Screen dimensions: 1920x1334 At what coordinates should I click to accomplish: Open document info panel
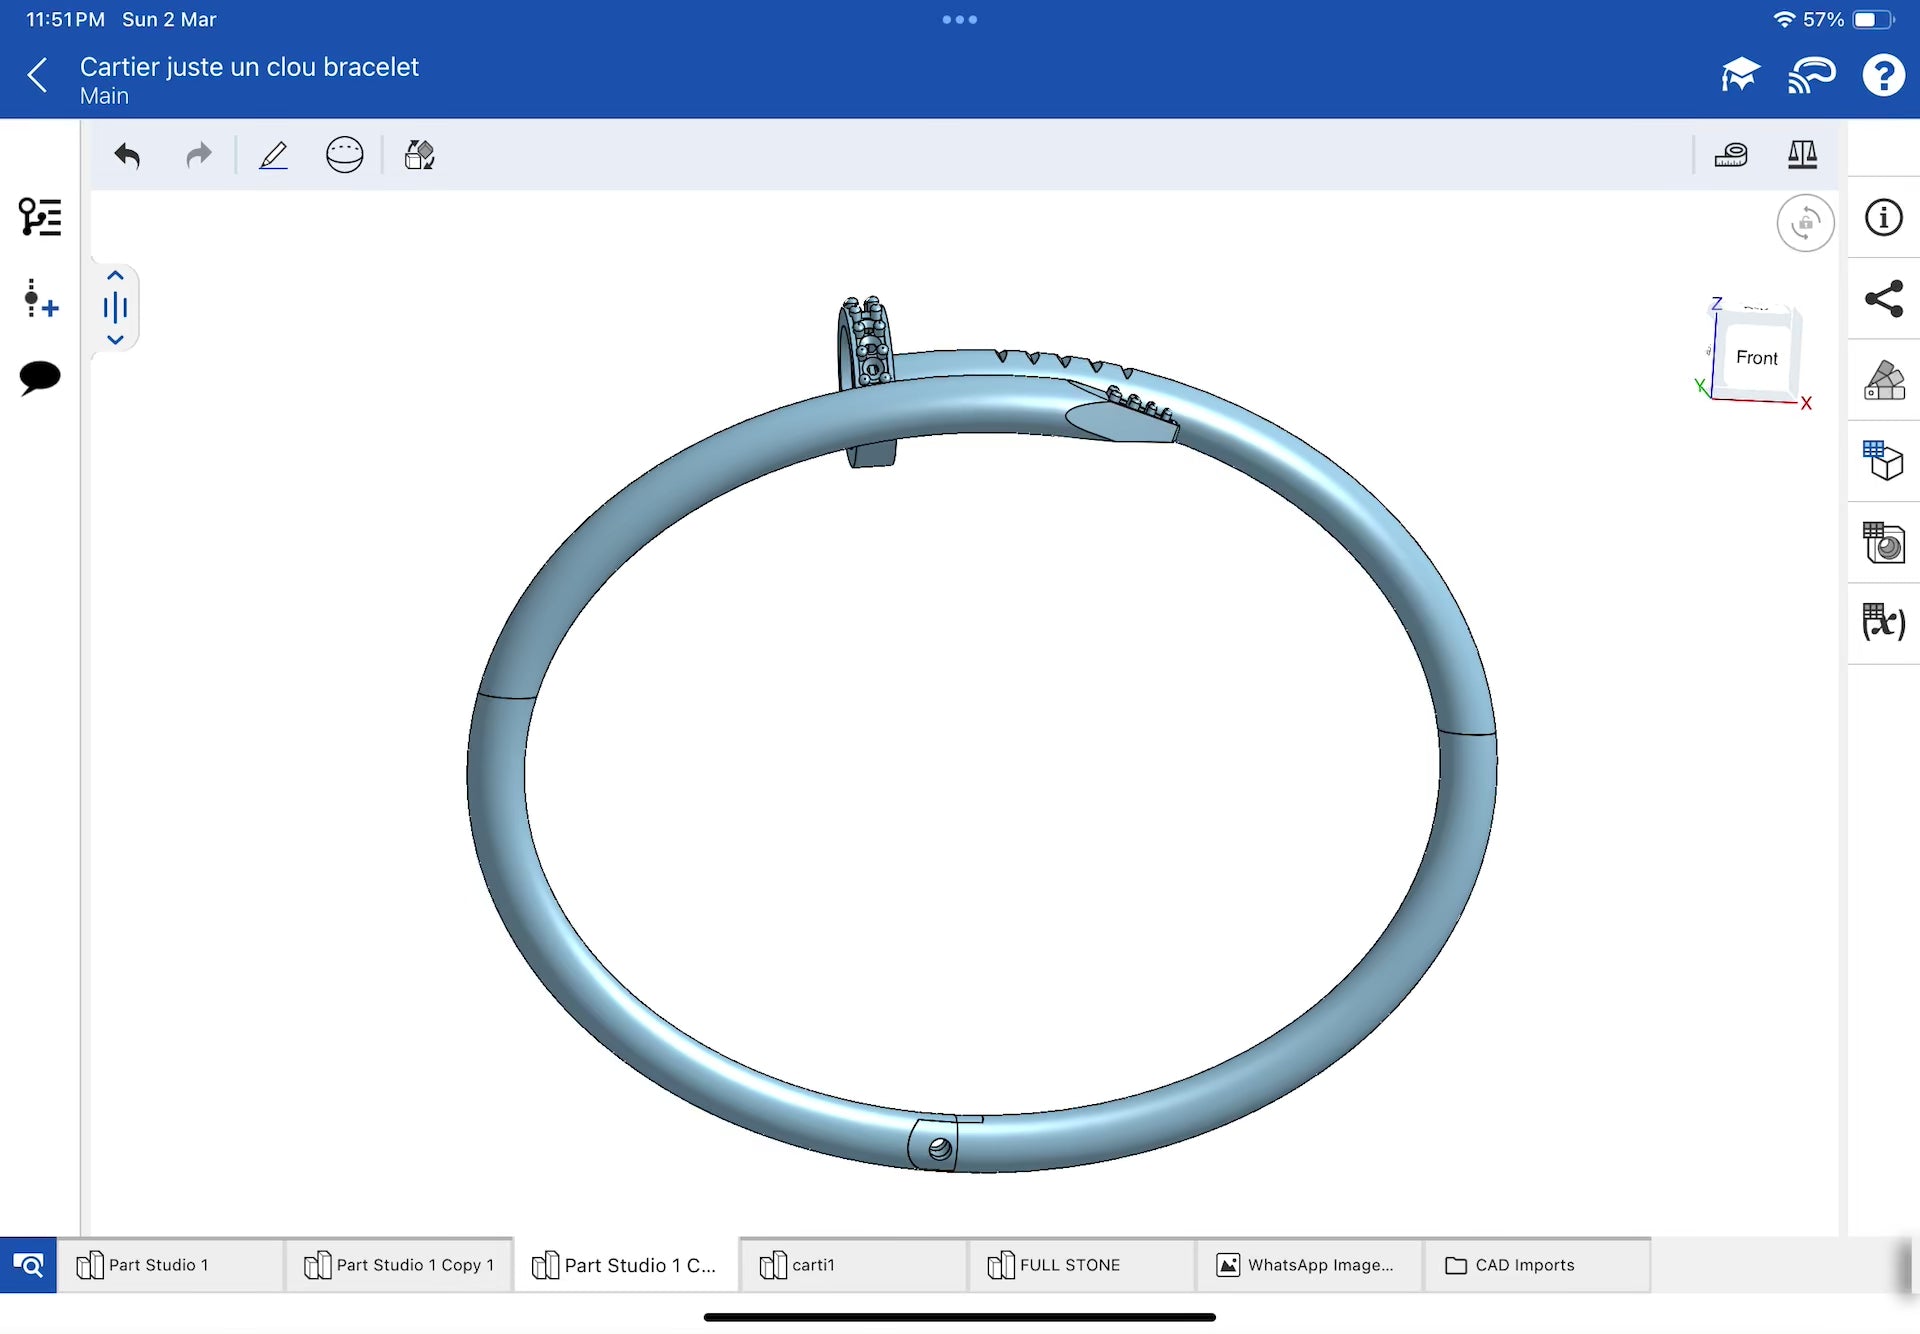[1884, 217]
